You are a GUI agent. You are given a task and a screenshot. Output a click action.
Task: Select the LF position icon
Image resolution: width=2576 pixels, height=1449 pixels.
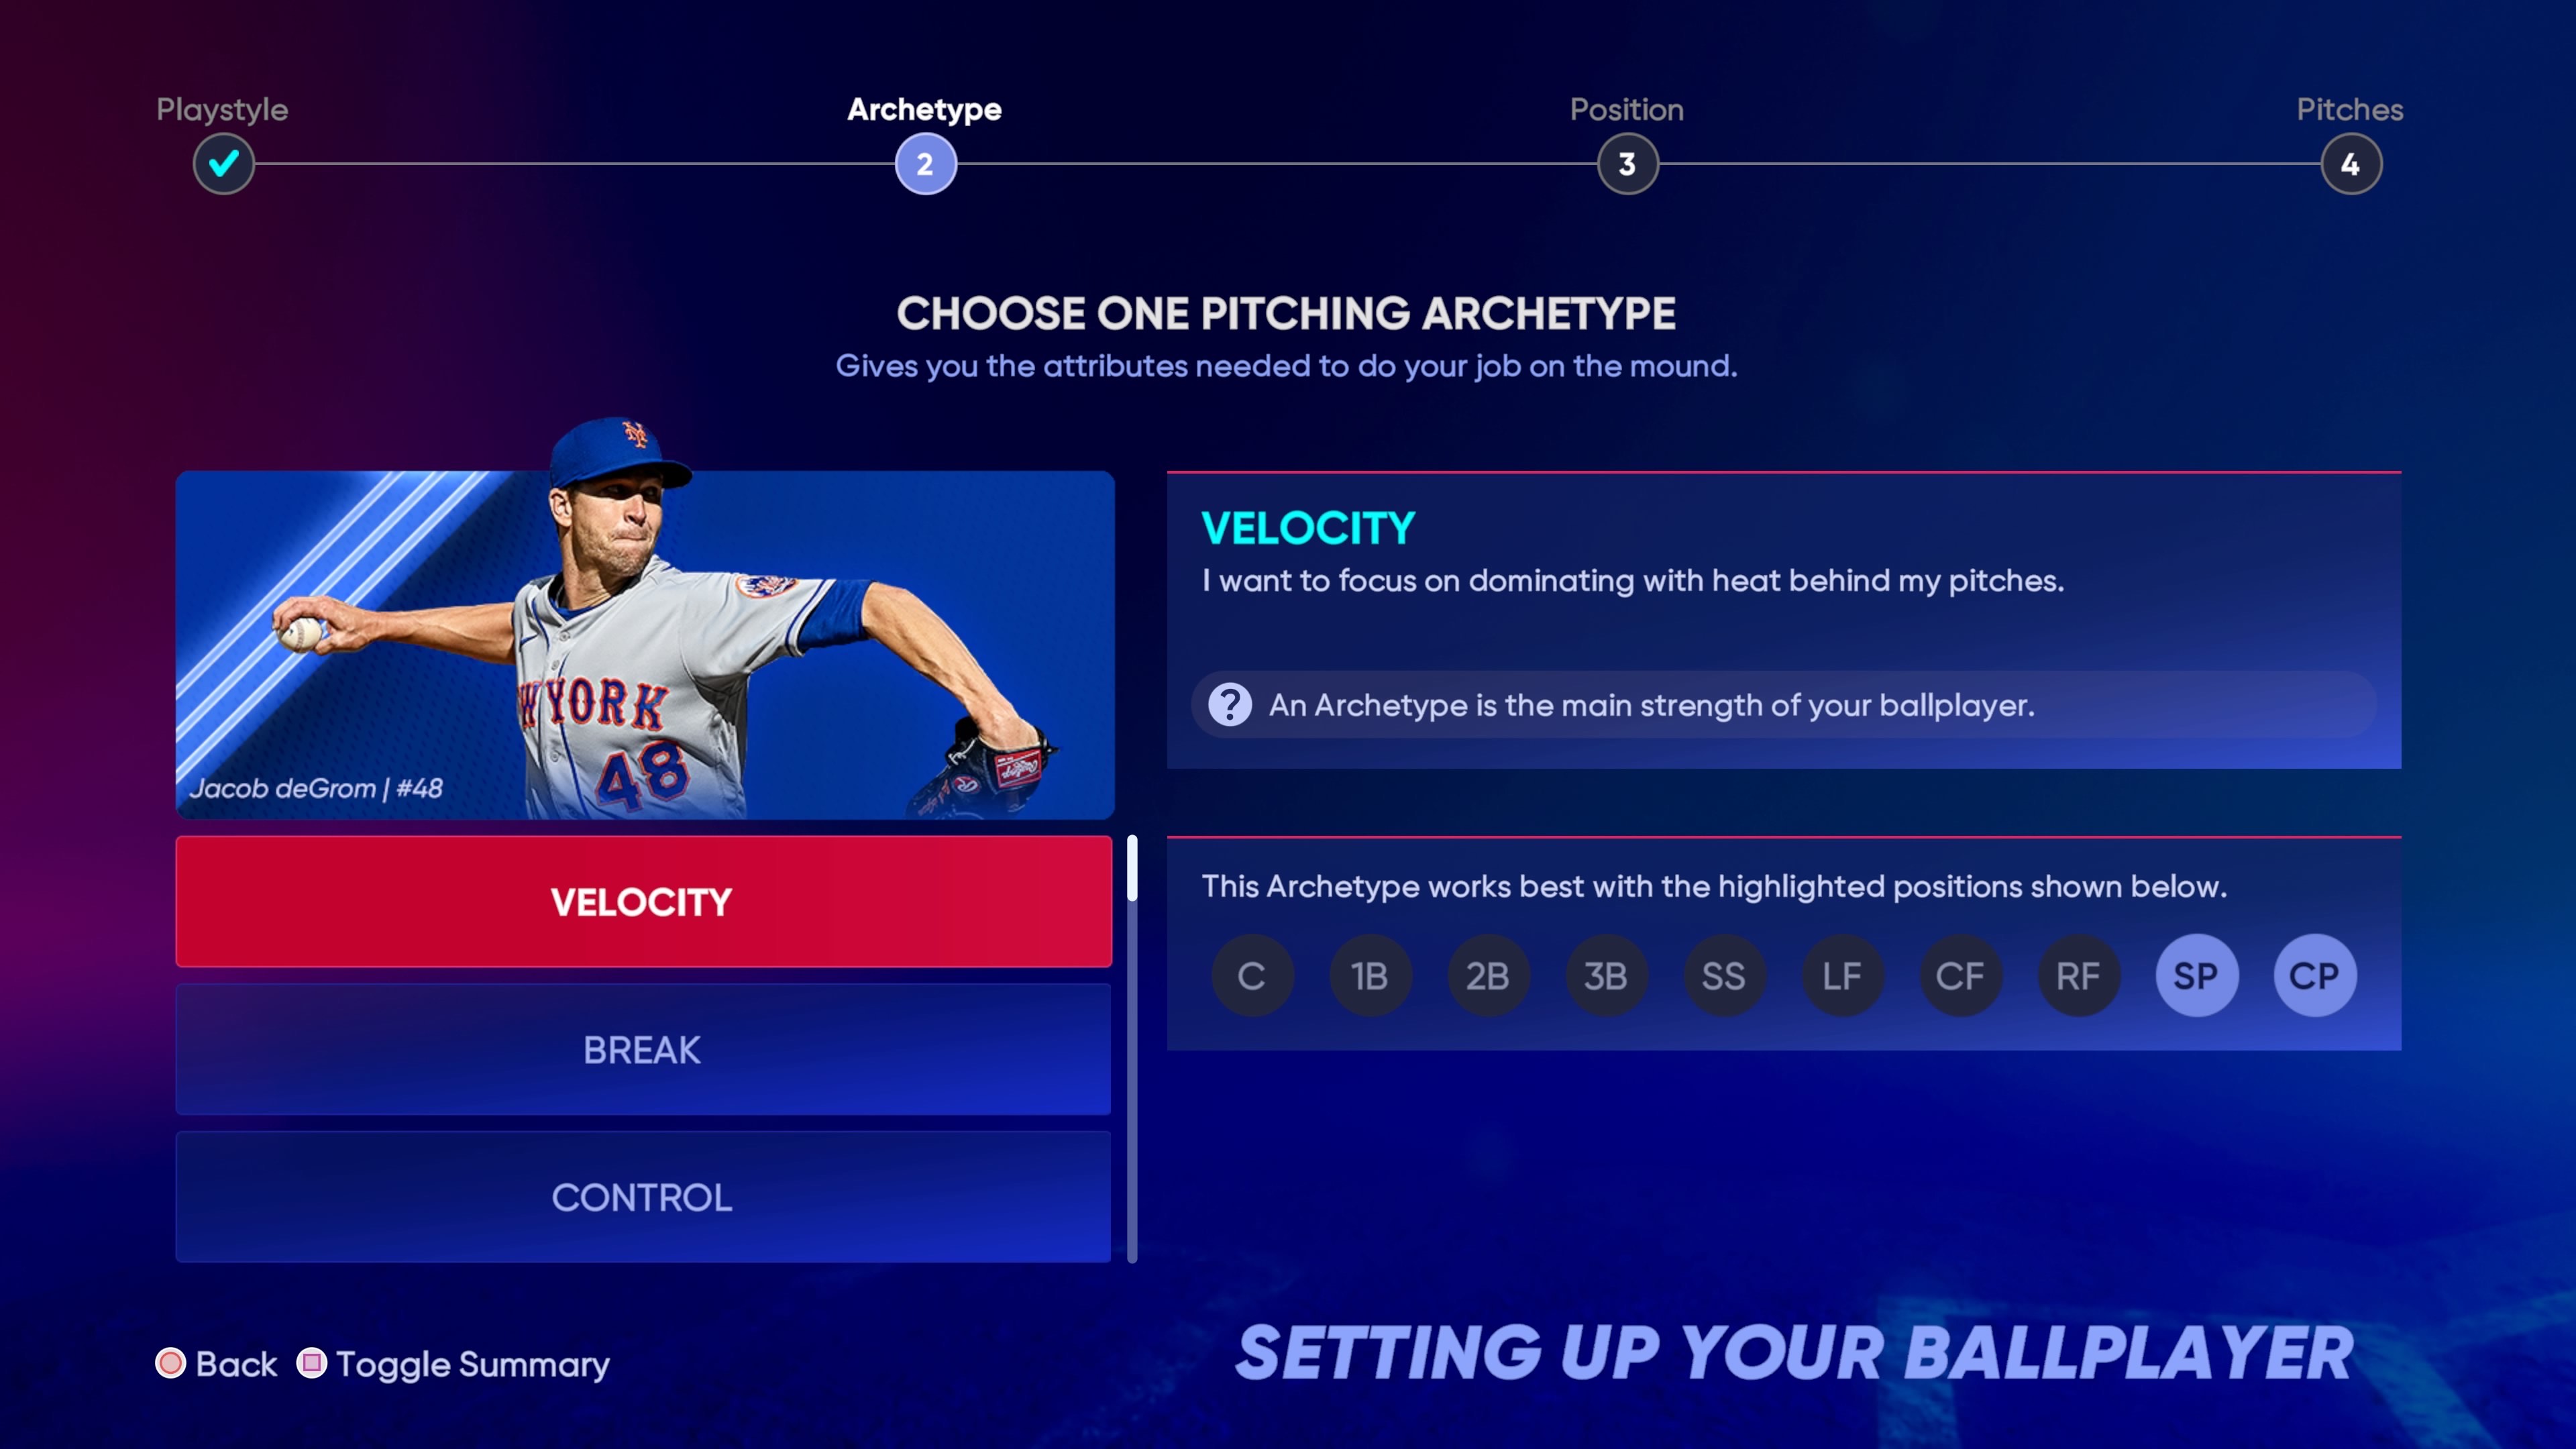point(1841,975)
